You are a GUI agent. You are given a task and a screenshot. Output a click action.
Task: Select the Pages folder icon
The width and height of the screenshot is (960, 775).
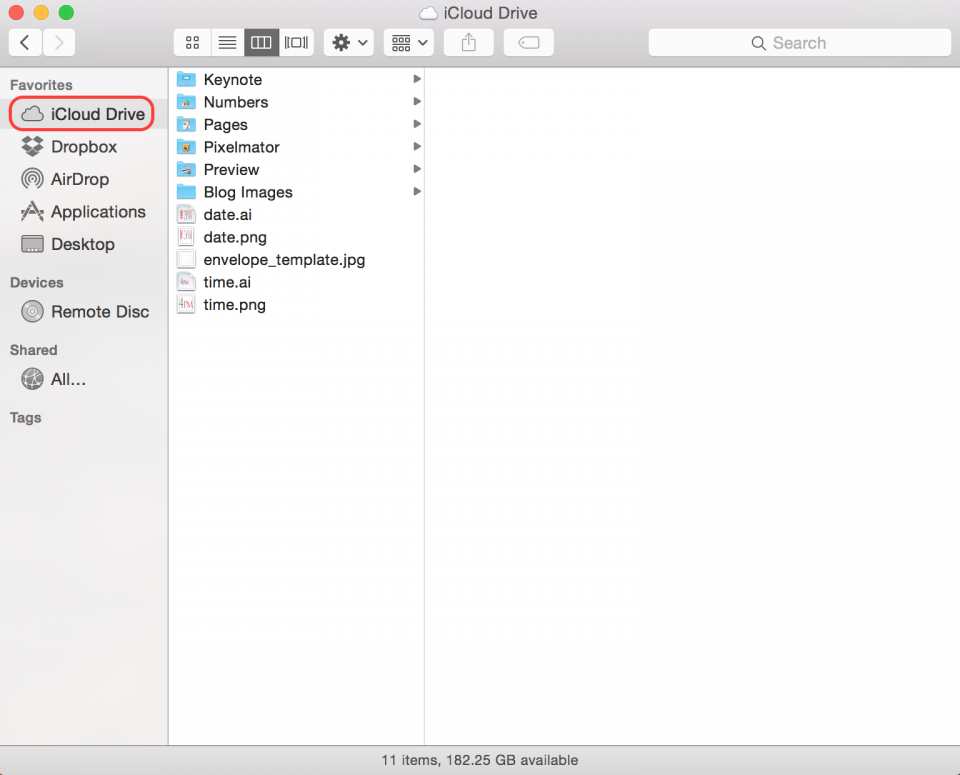tap(186, 124)
